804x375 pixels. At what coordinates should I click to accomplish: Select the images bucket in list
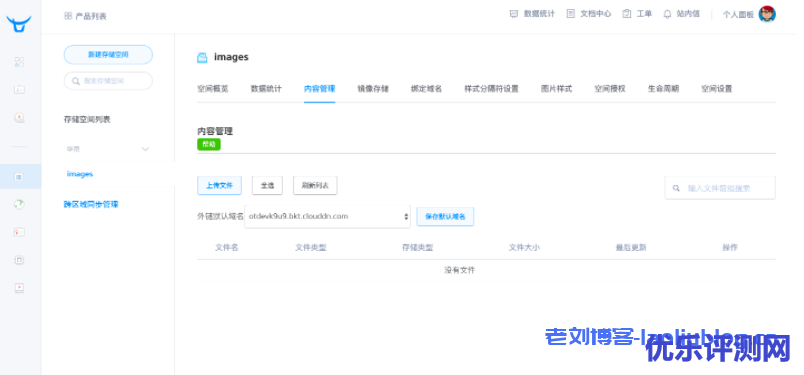pos(79,174)
